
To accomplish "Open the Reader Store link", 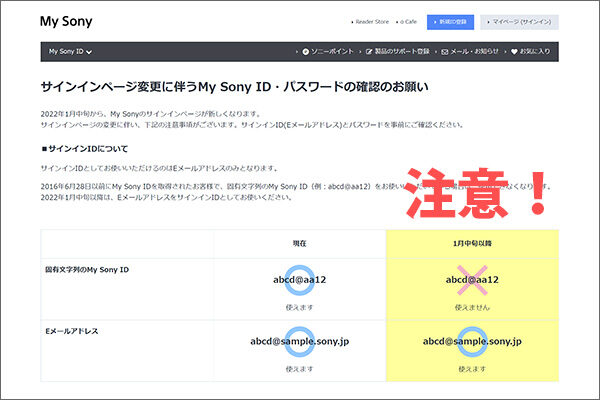I will click(372, 22).
